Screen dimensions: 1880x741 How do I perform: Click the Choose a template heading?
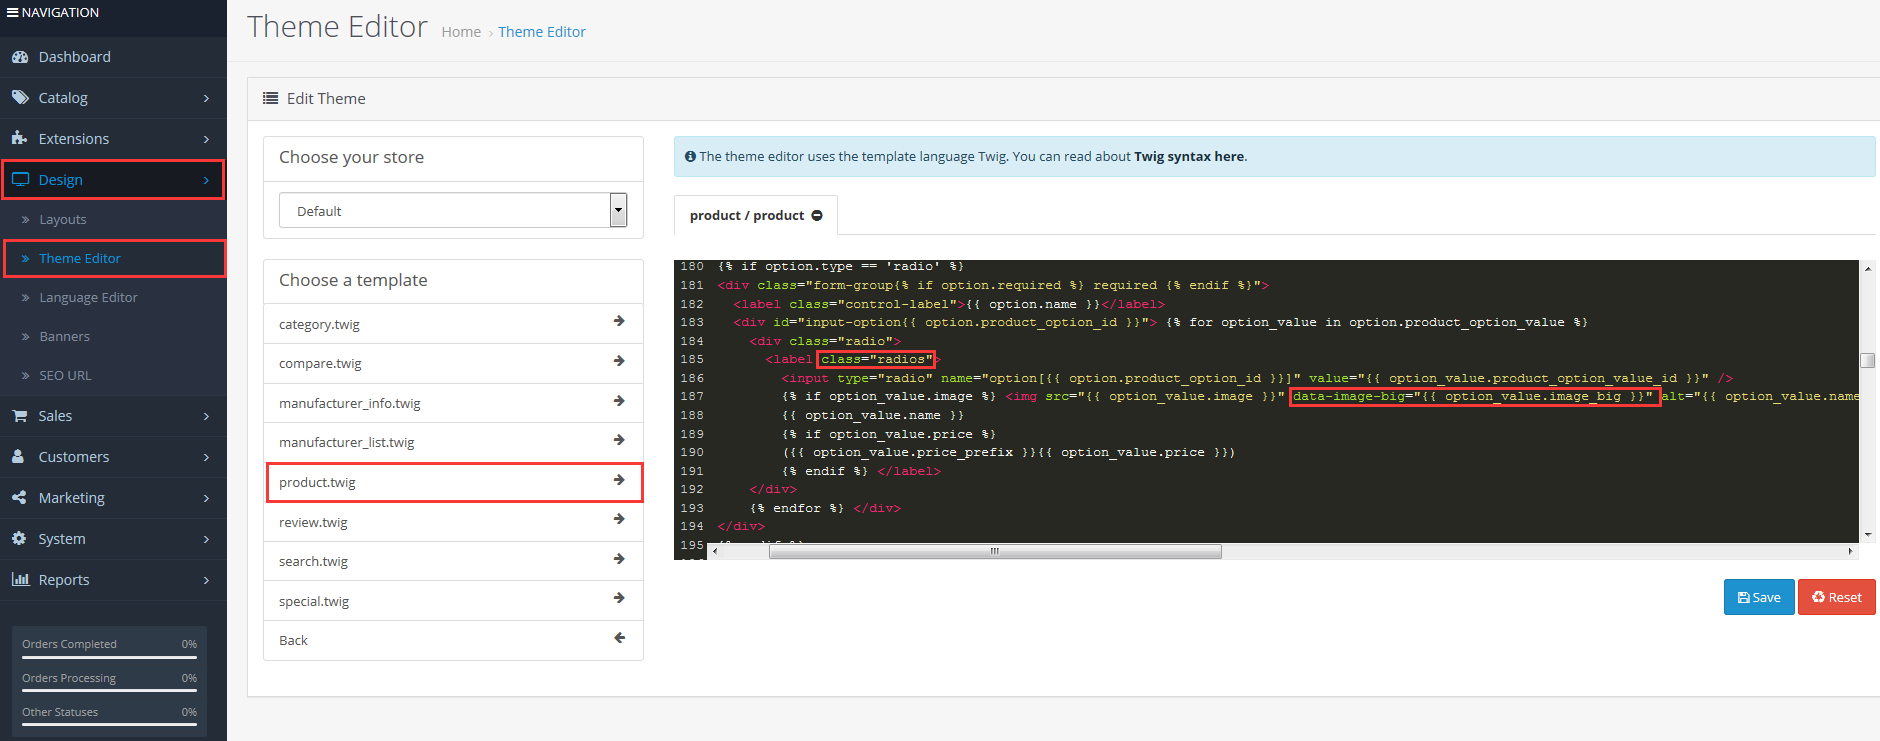pos(353,280)
